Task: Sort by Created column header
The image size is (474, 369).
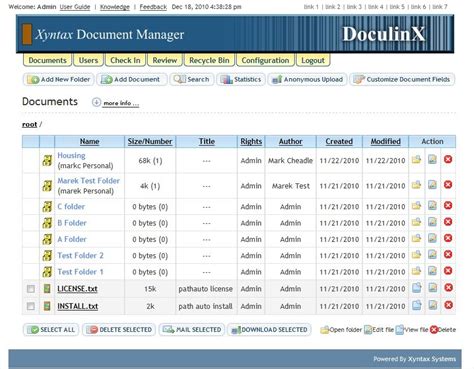Action: point(339,141)
